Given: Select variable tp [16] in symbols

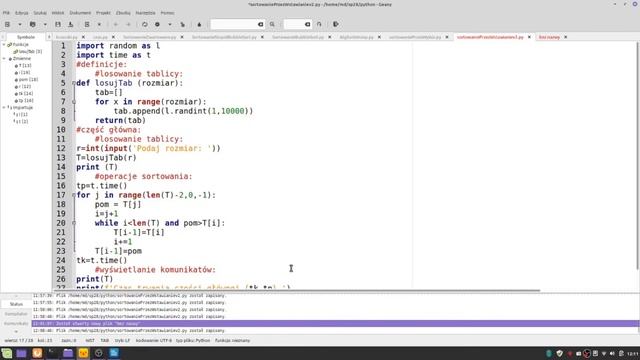Looking at the screenshot, I should [x=24, y=100].
